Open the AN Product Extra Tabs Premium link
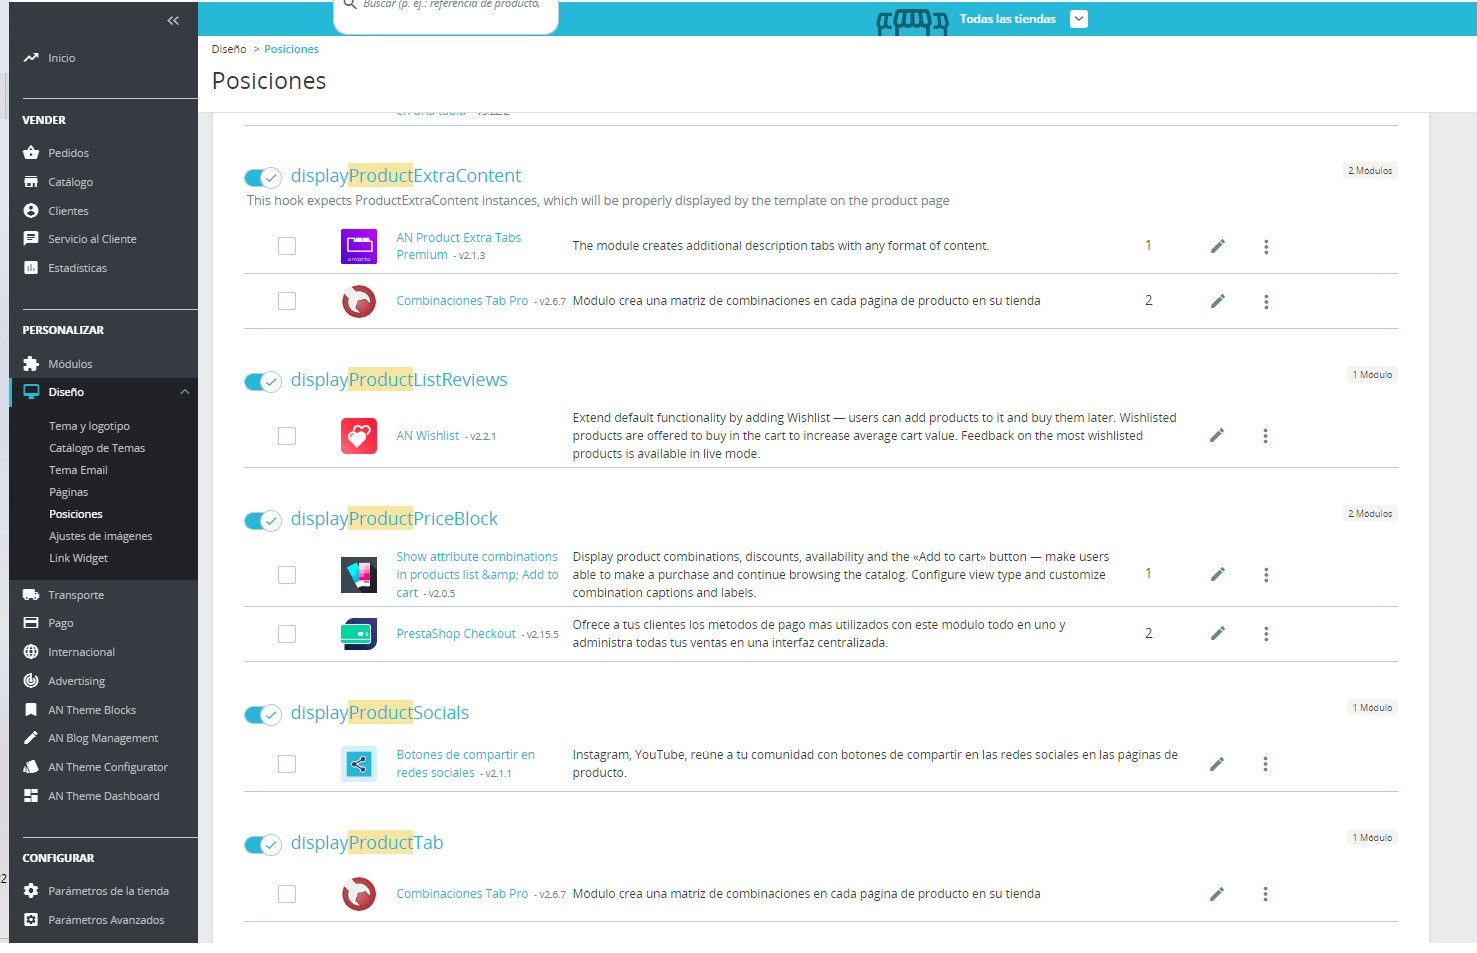 tap(459, 246)
